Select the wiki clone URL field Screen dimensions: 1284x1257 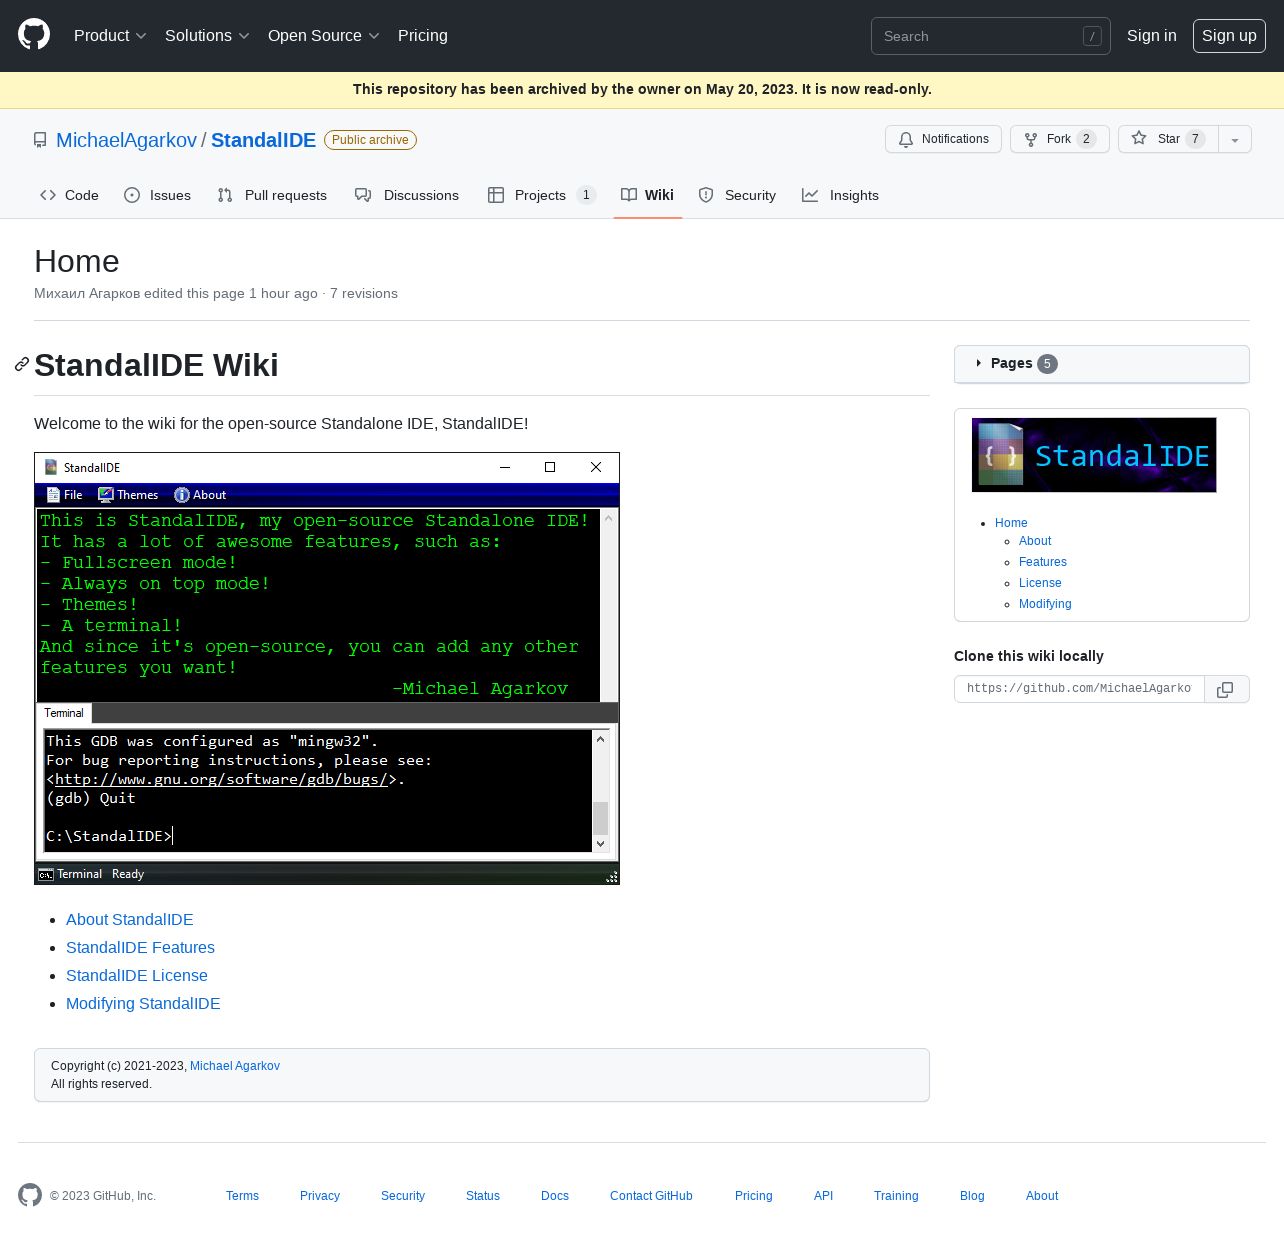click(1079, 689)
